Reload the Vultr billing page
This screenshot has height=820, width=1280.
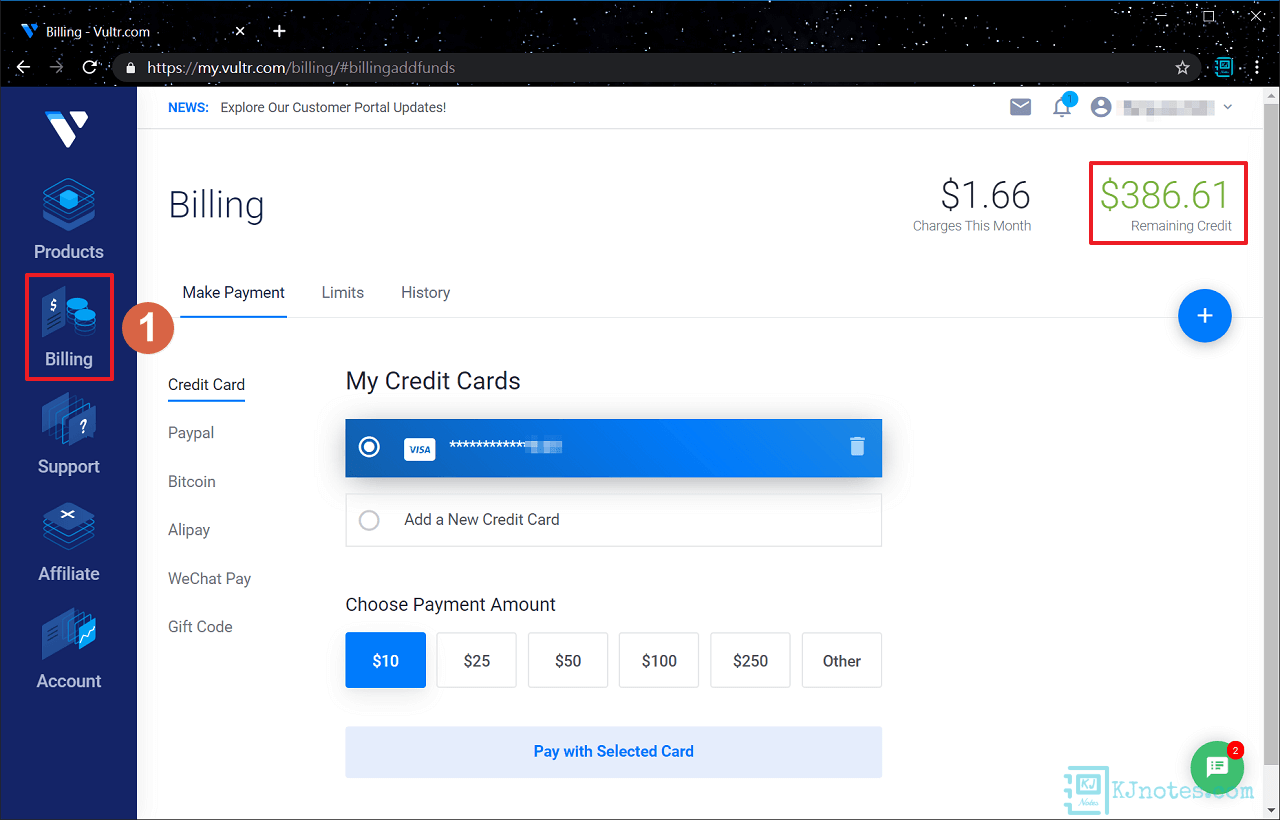coord(90,67)
